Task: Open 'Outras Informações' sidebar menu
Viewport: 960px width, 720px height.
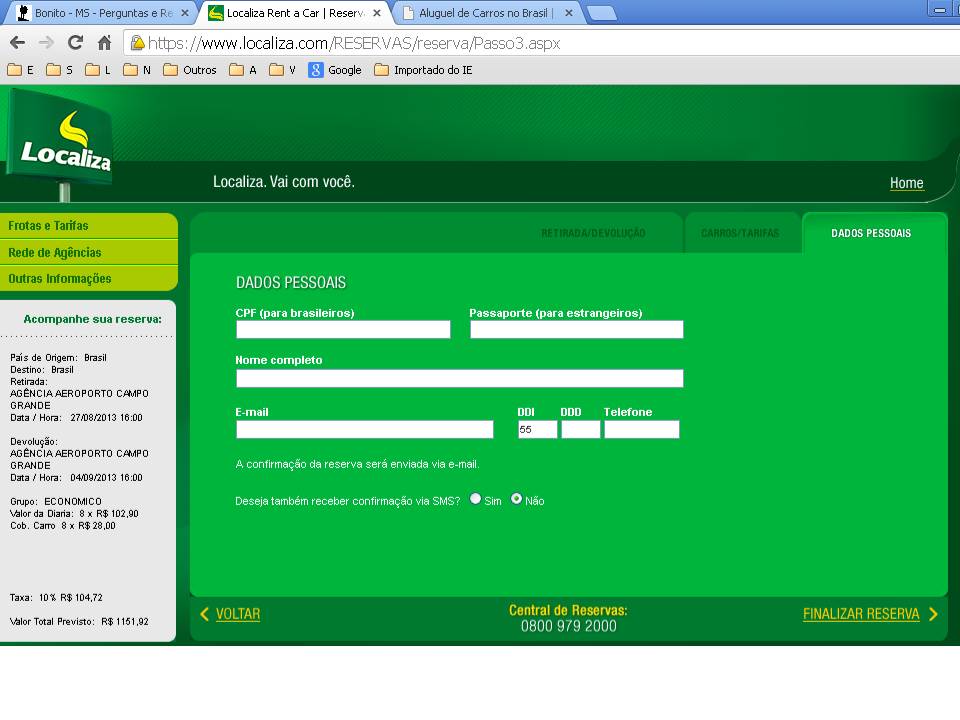Action: pos(89,279)
